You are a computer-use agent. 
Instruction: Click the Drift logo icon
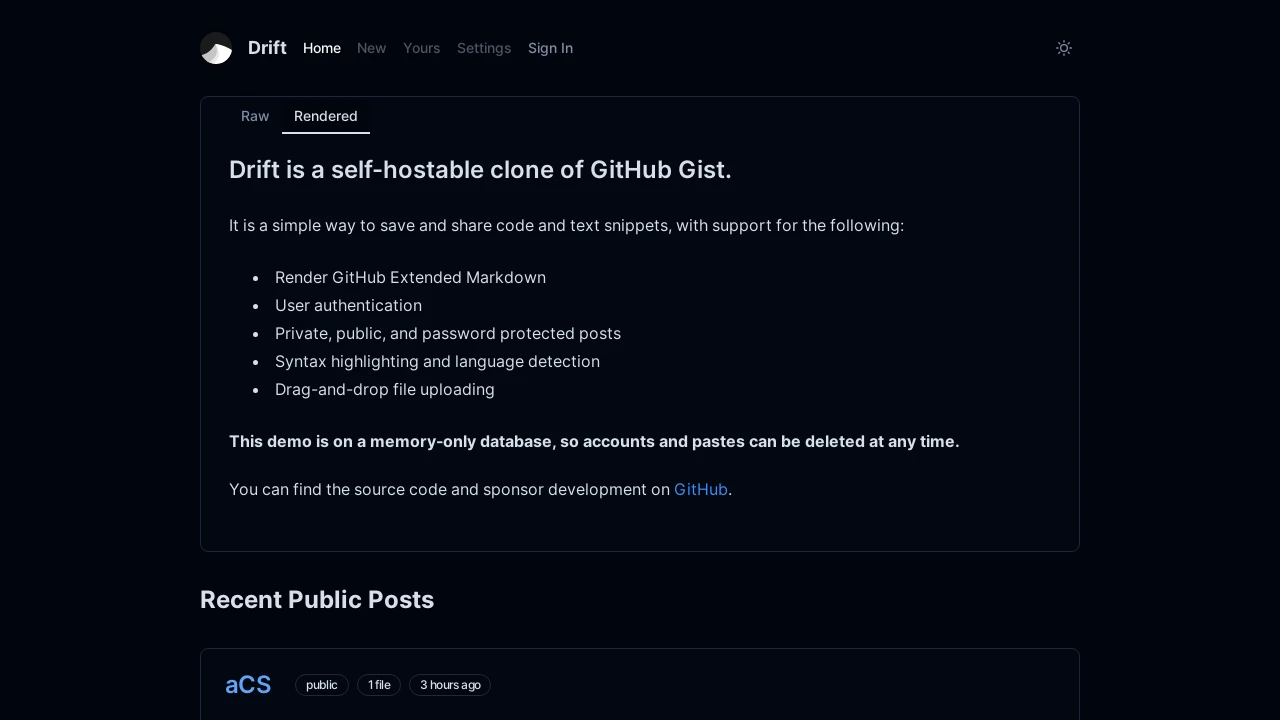(216, 48)
